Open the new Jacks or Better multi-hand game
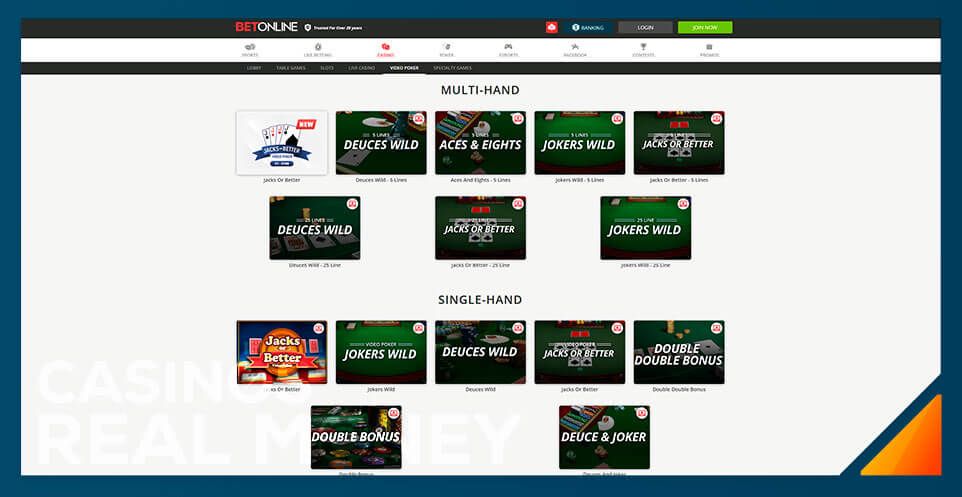Image resolution: width=962 pixels, height=497 pixels. click(x=282, y=143)
